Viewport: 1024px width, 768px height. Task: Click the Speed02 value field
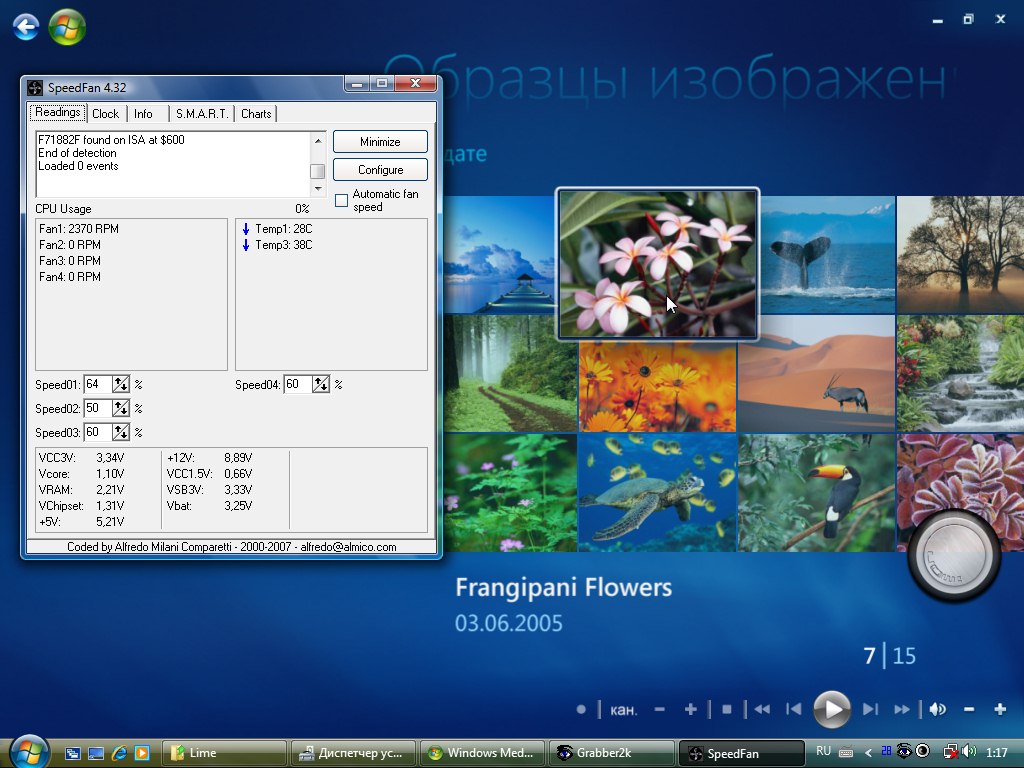[98, 409]
